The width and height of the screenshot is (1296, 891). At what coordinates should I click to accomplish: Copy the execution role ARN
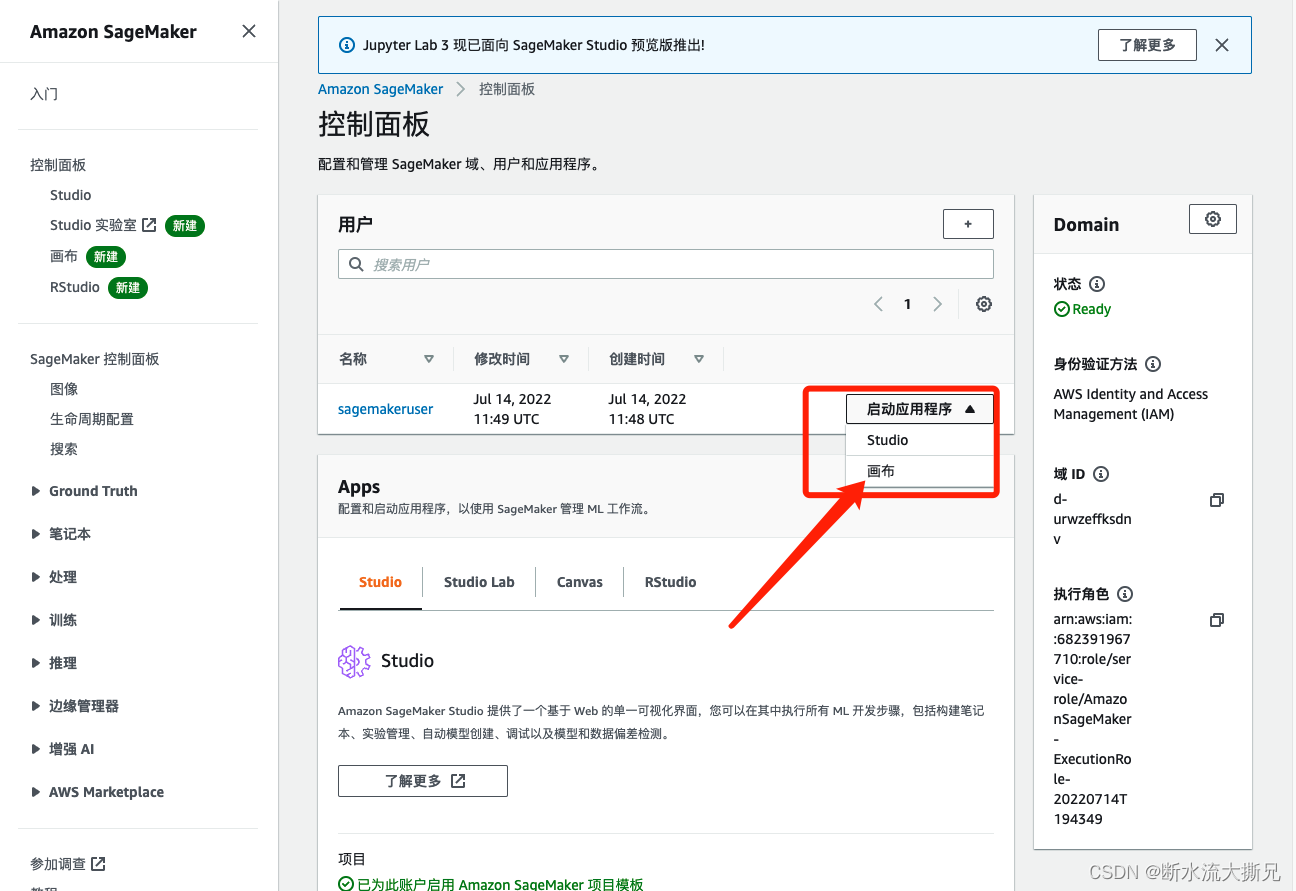coord(1217,620)
